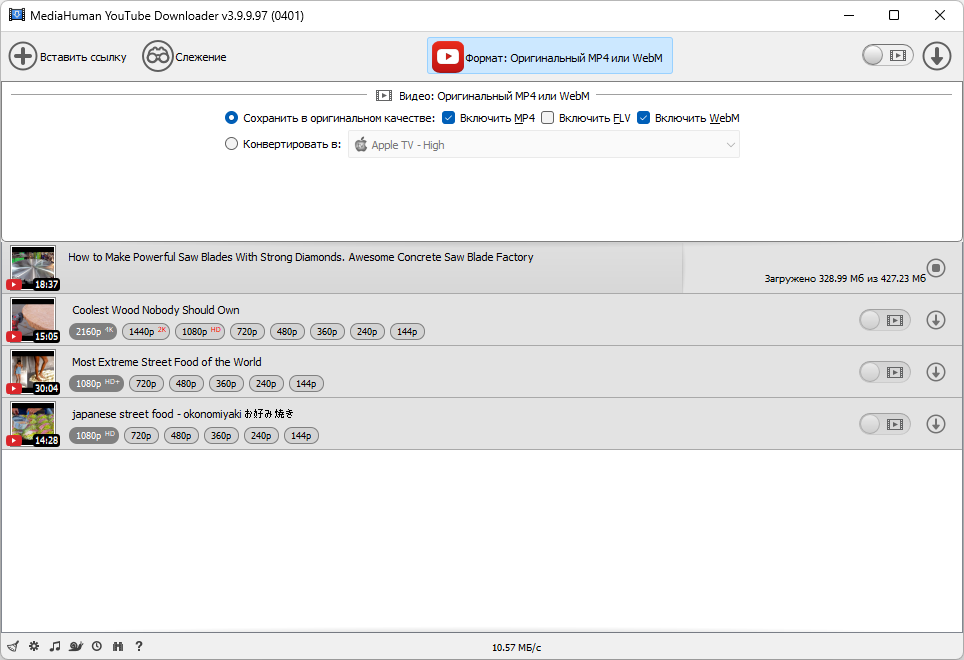Click the download-all arrow in top toolbar
Screen dimensions: 964x660
(936, 56)
